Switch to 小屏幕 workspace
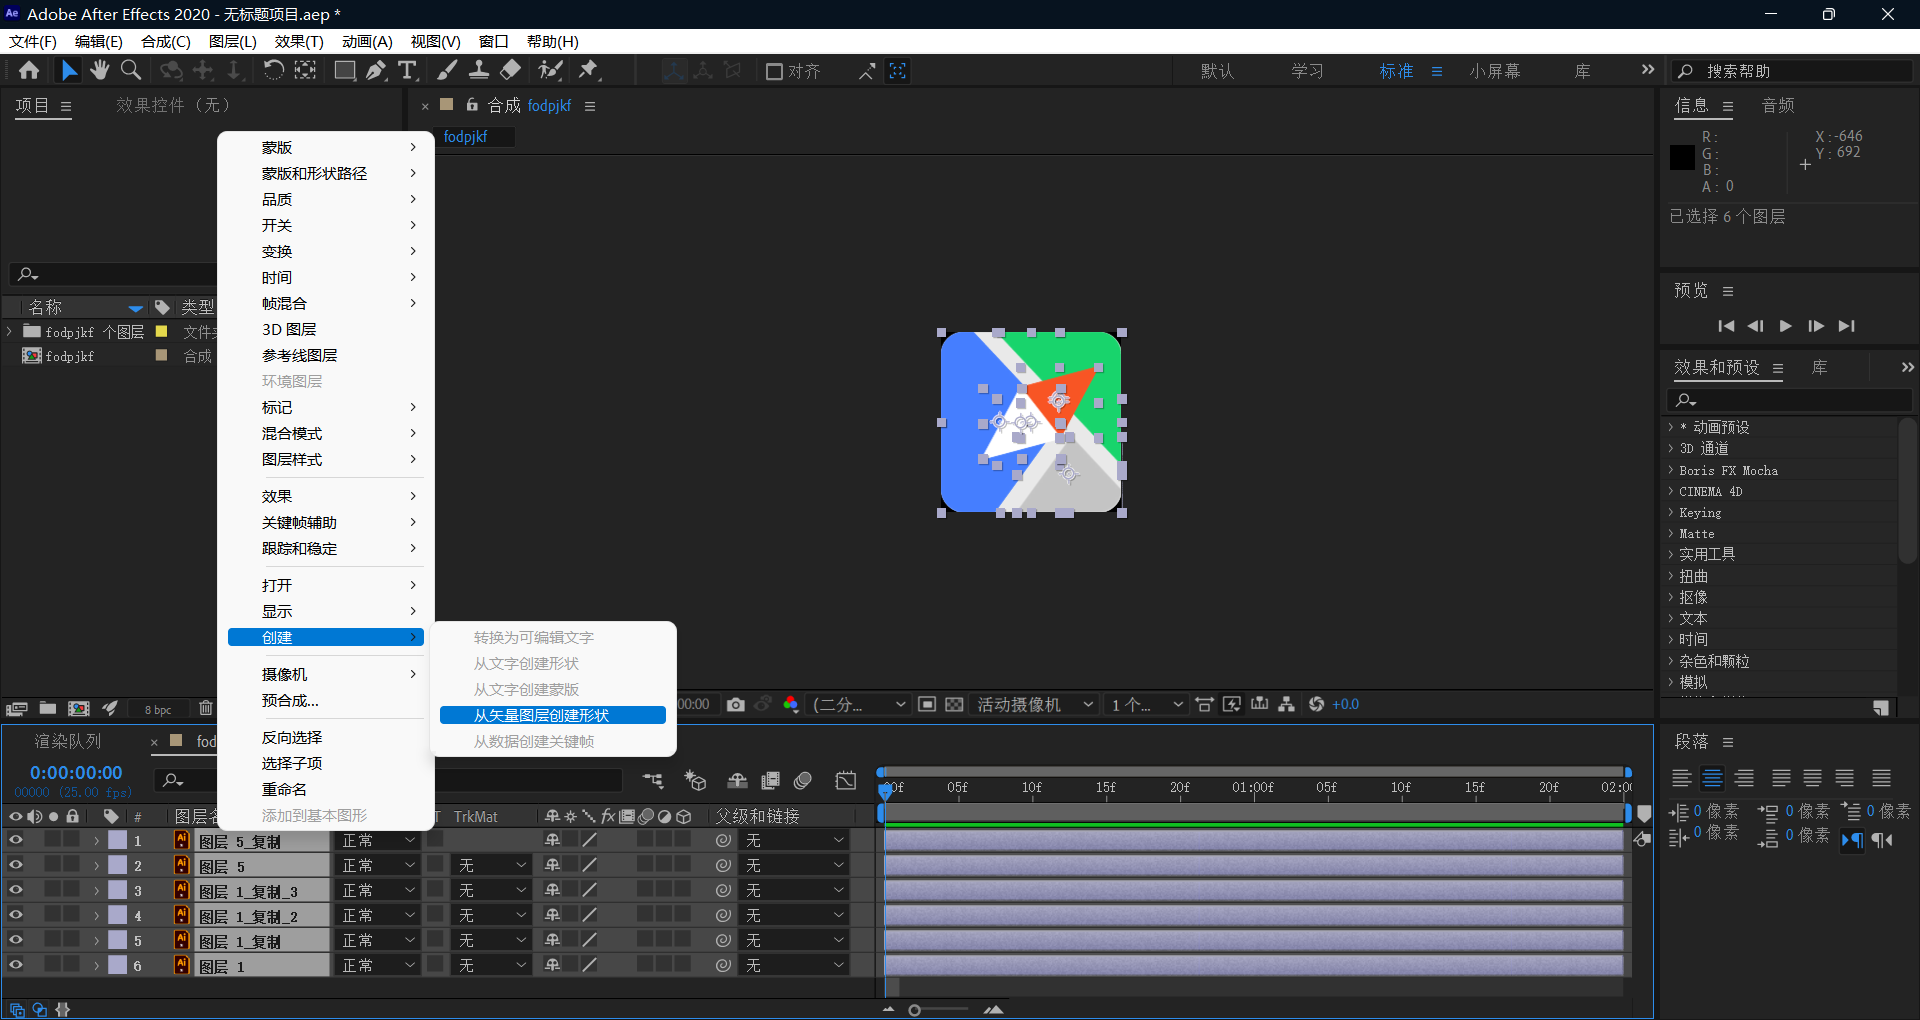This screenshot has height=1020, width=1920. (x=1495, y=71)
